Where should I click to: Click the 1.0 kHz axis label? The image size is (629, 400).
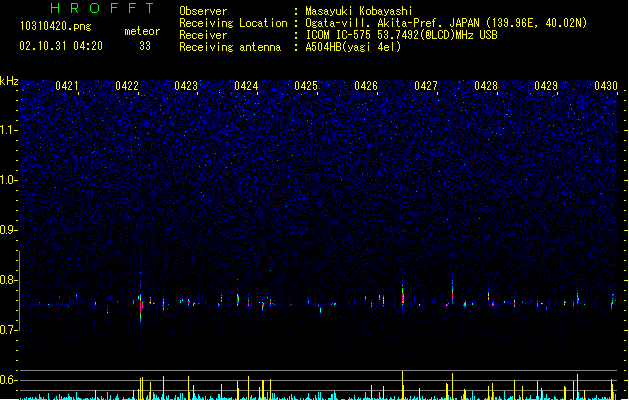point(9,180)
